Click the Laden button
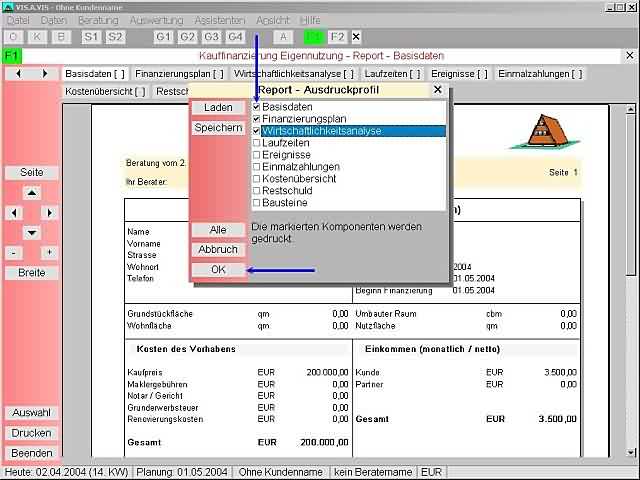 [218, 108]
